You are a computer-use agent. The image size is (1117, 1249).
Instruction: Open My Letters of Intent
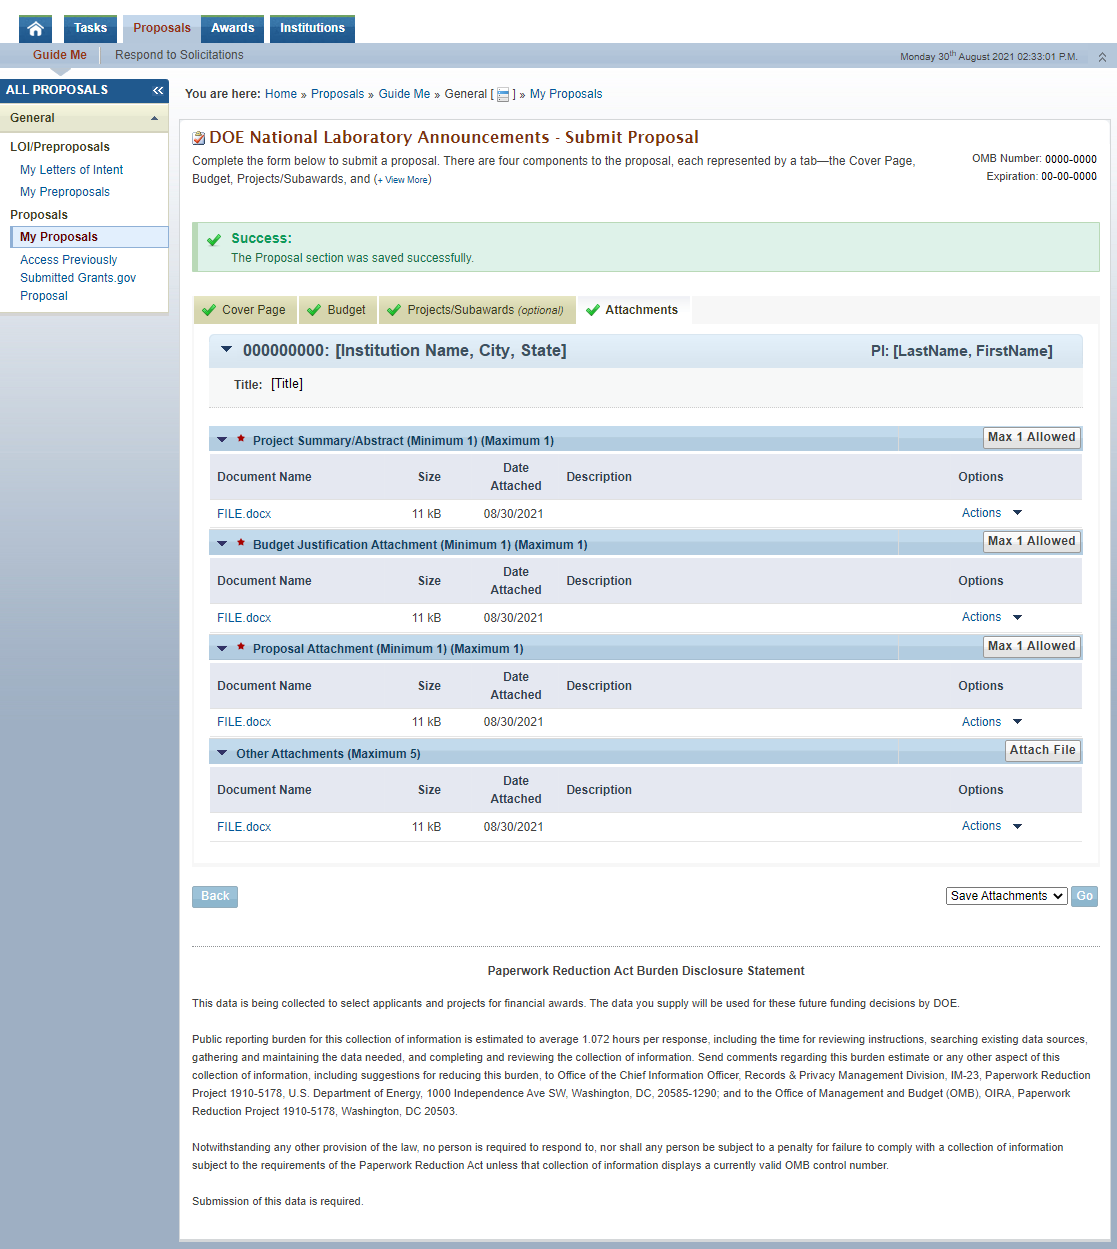click(x=72, y=170)
